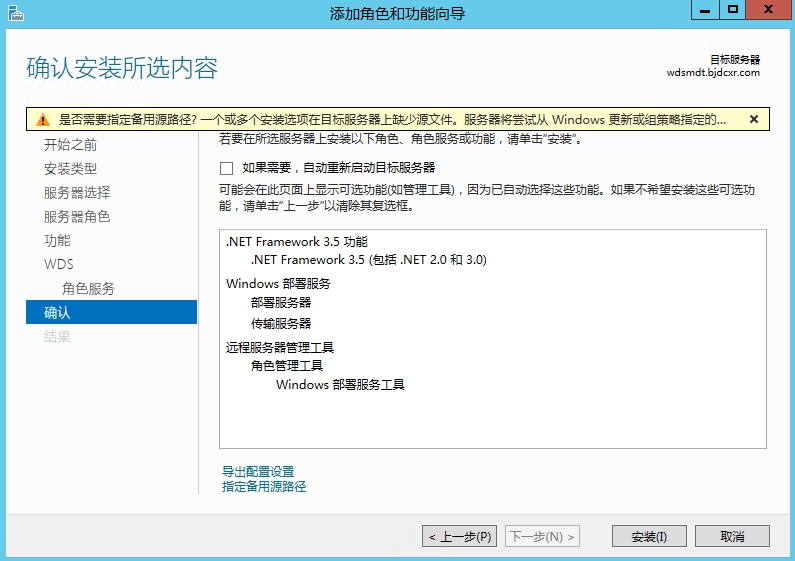The height and width of the screenshot is (561, 795).
Task: Maximize the wizard window
Action: (733, 10)
